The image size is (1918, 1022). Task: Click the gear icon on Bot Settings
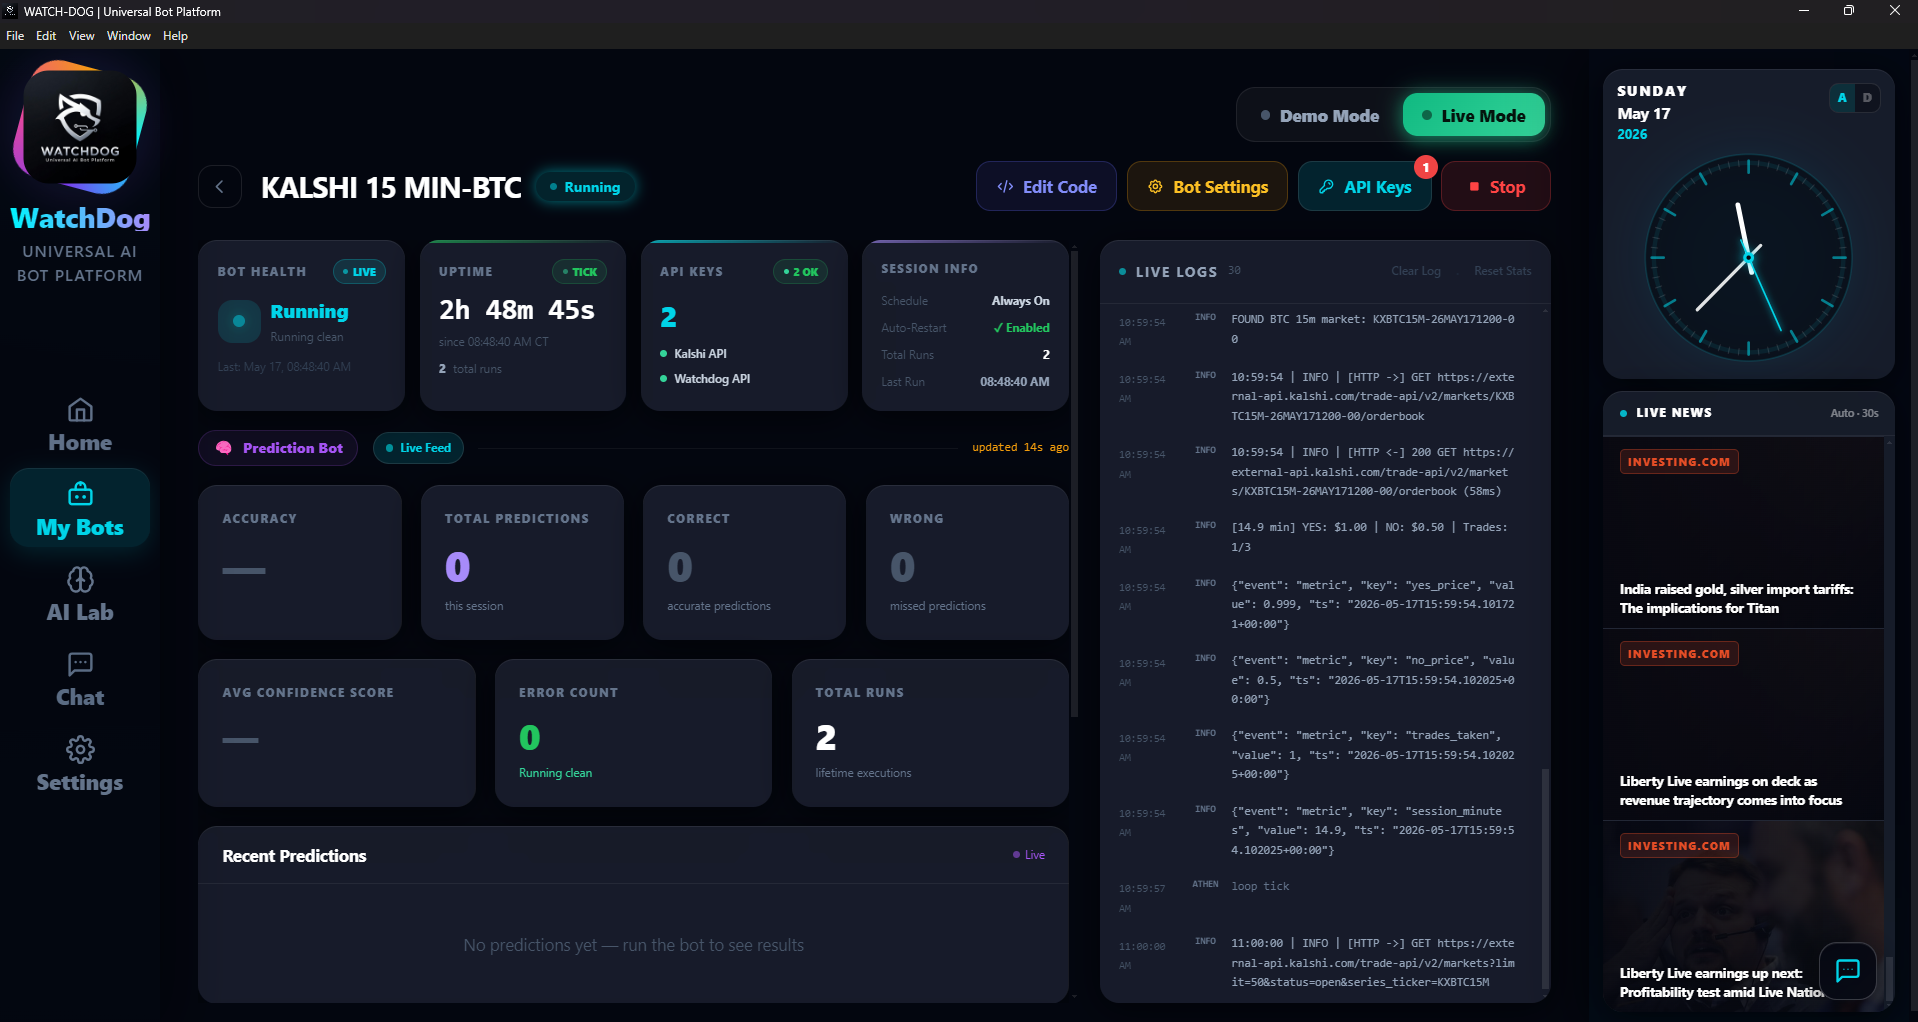1155,187
